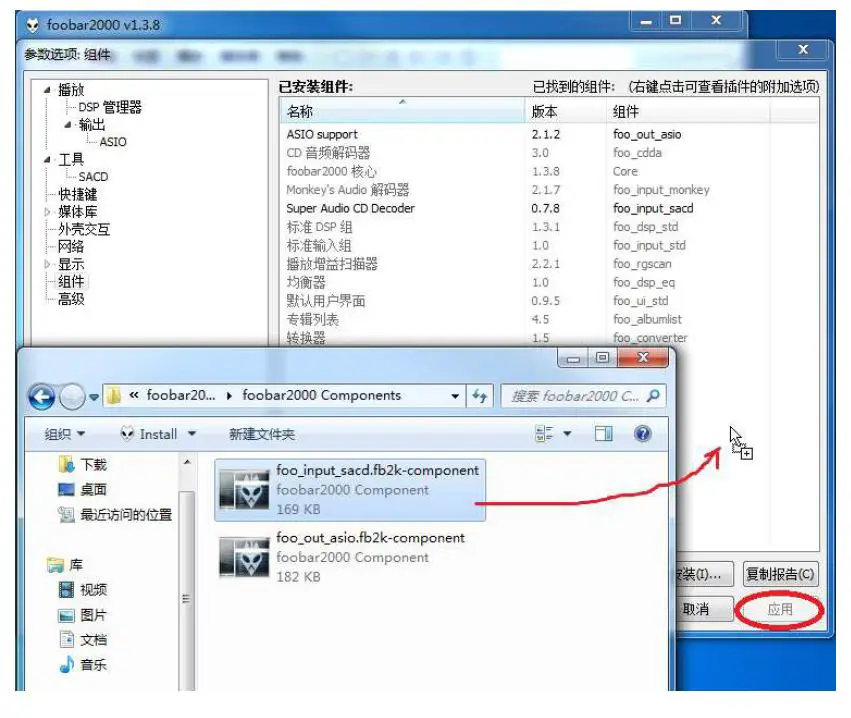Click the refresh address button

click(480, 396)
